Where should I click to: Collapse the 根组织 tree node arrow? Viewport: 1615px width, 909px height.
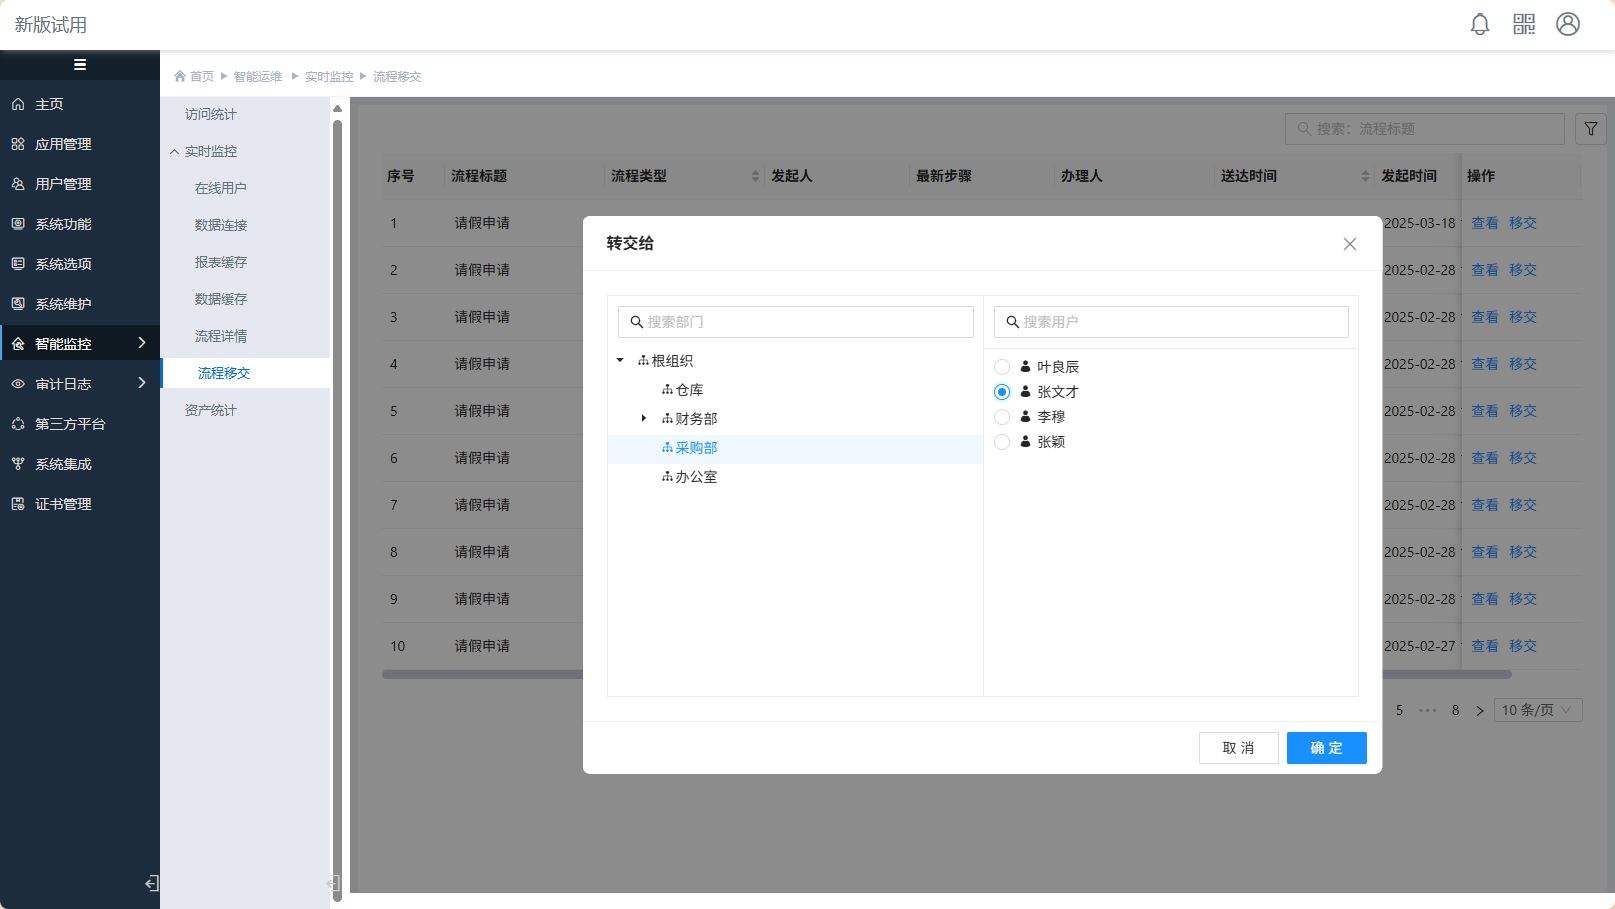[620, 361]
